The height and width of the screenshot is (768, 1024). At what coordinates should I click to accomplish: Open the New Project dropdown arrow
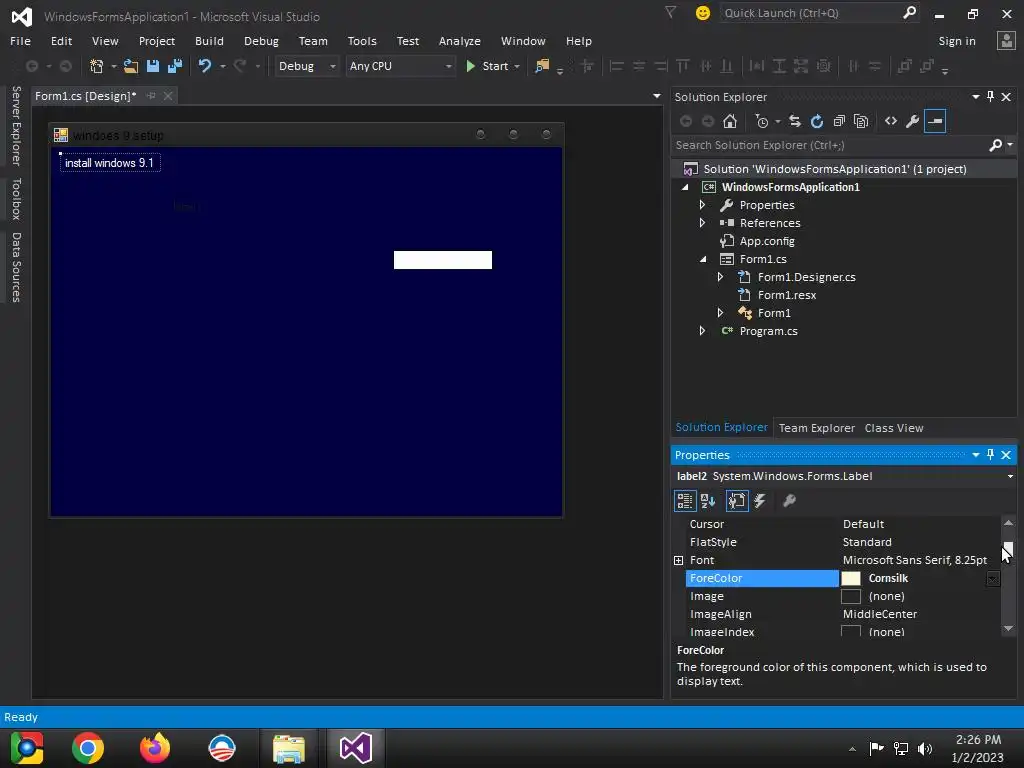click(114, 66)
